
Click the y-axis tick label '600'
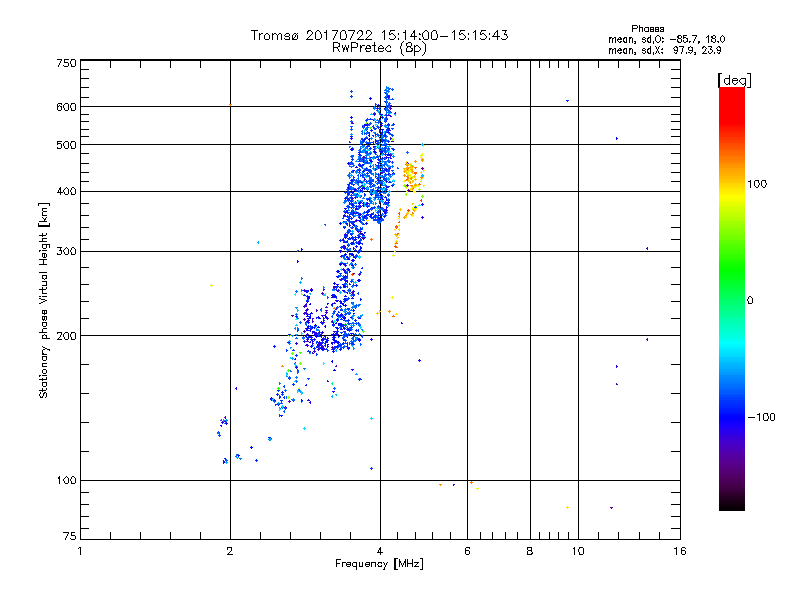tap(66, 107)
